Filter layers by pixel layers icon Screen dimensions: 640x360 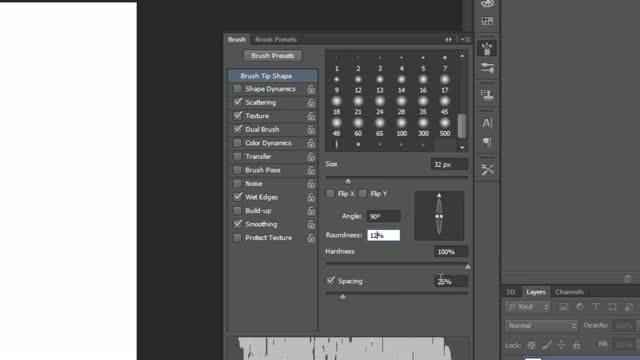[564, 307]
